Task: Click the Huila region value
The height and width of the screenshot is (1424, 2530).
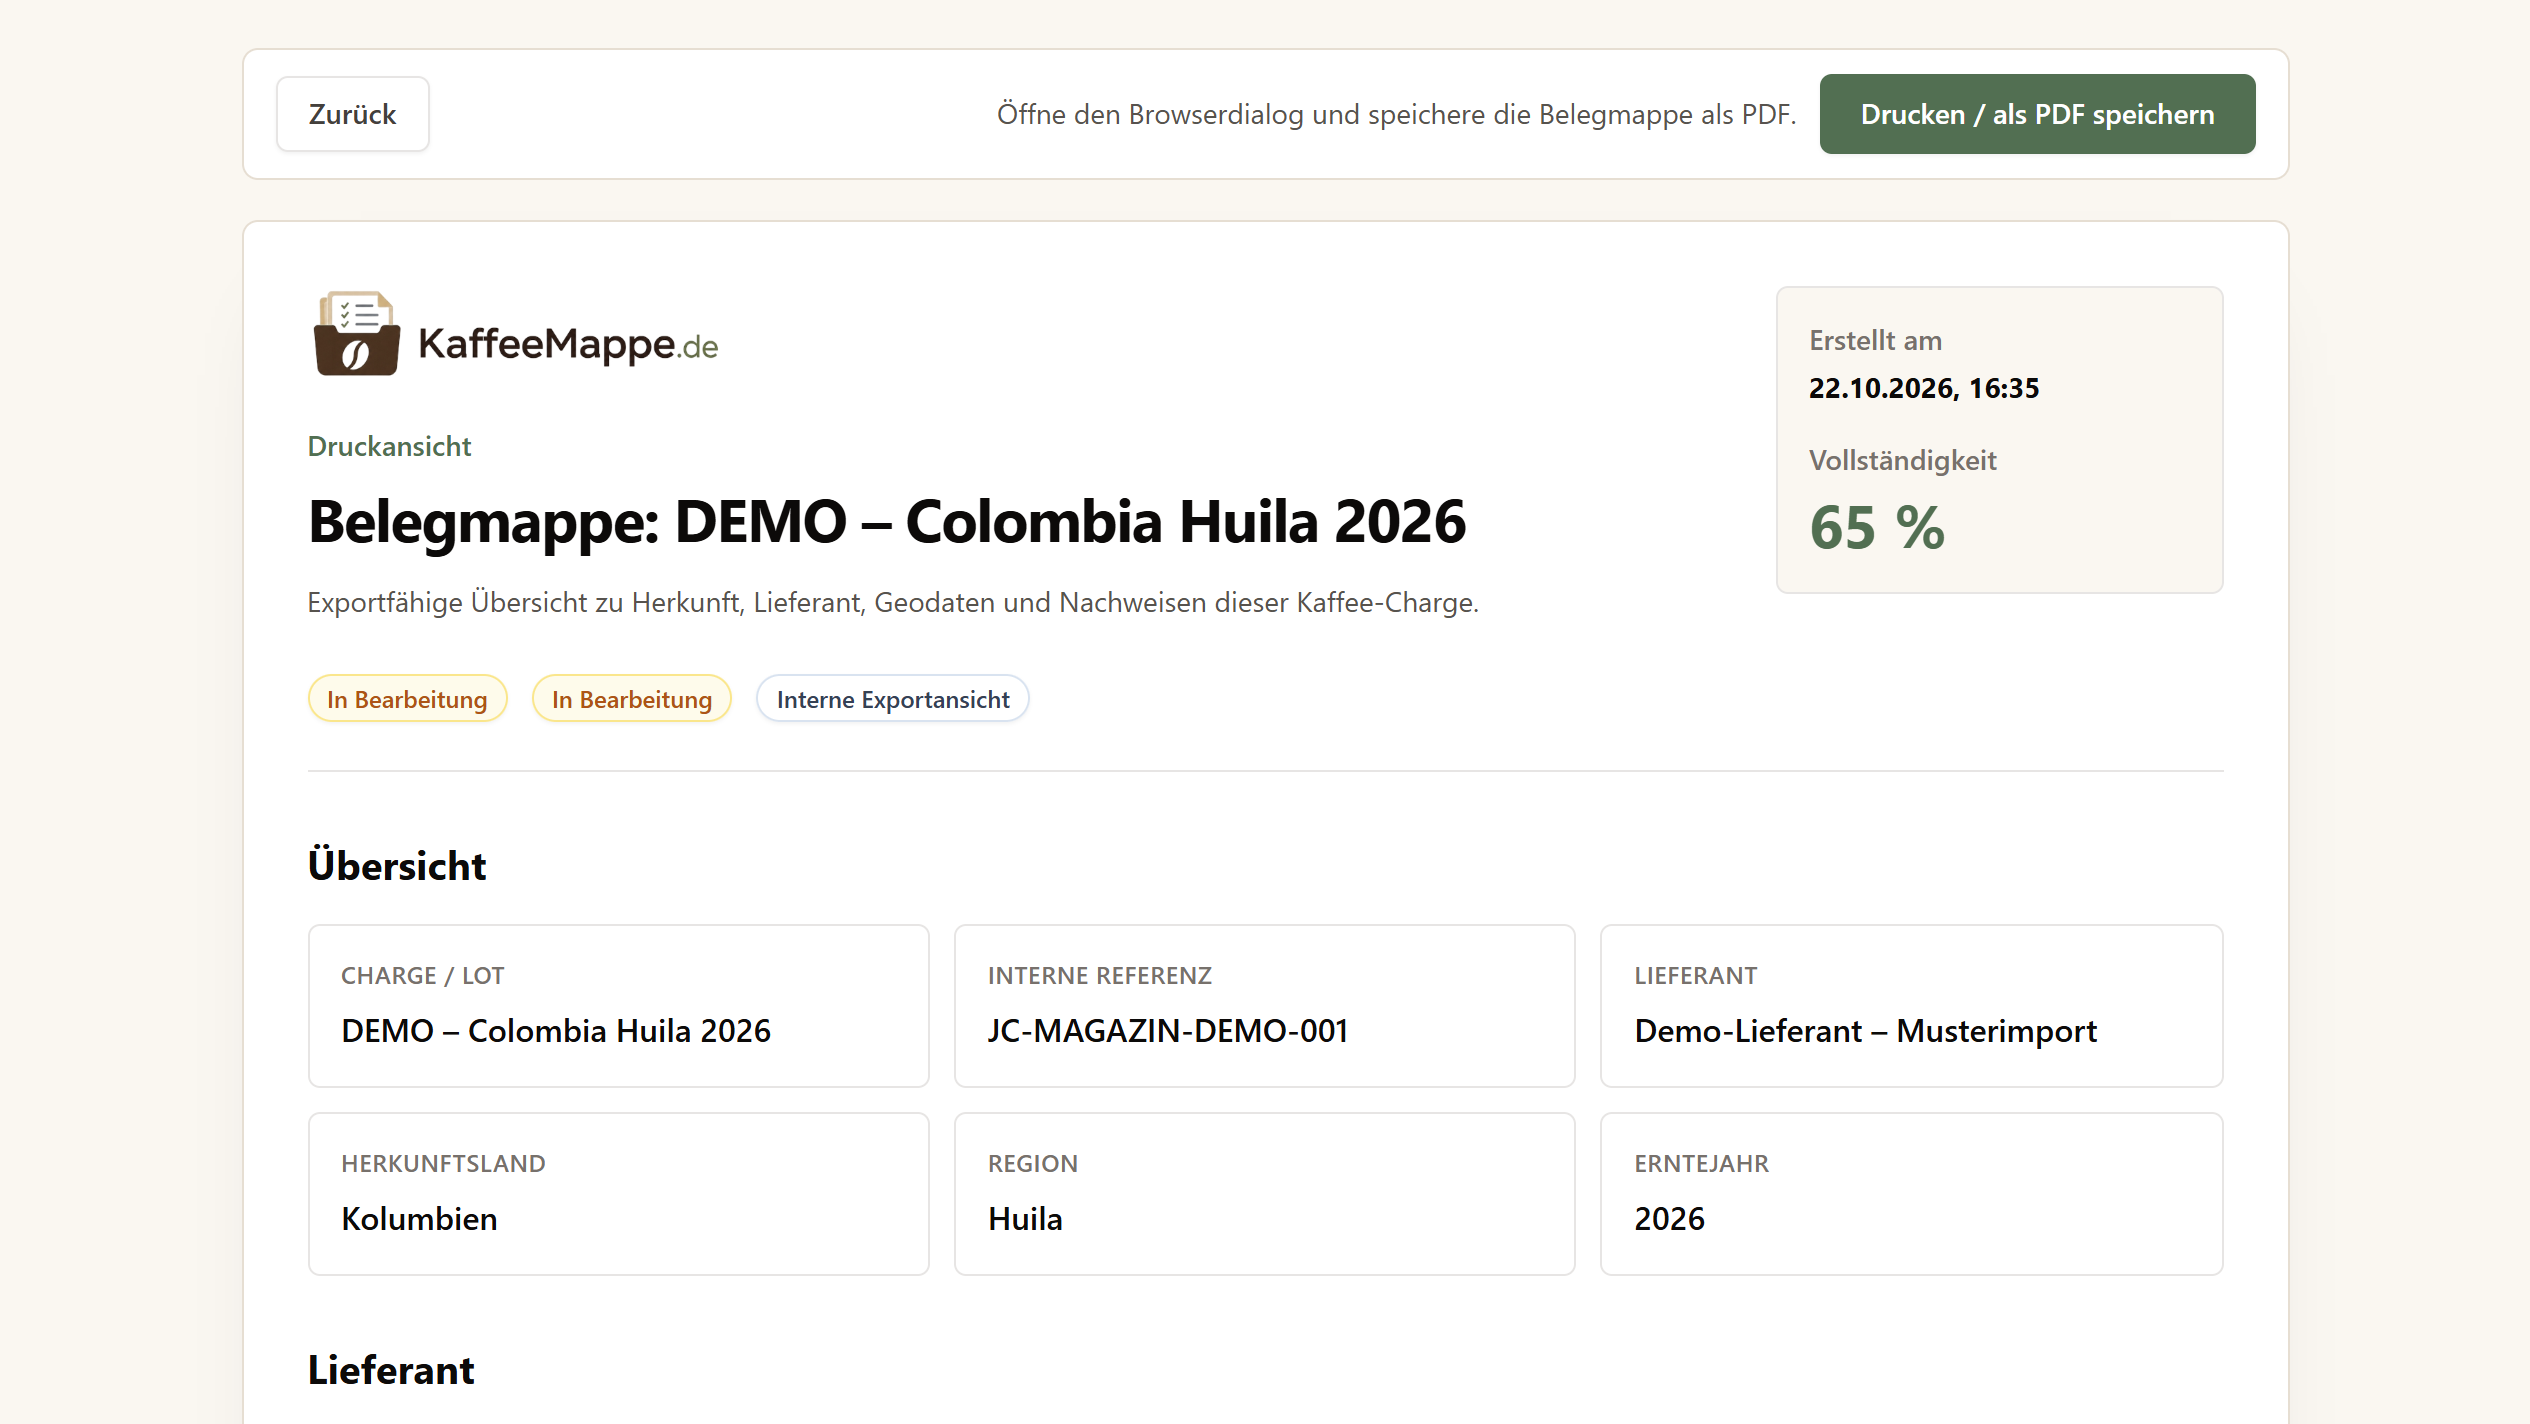Action: tap(1025, 1218)
